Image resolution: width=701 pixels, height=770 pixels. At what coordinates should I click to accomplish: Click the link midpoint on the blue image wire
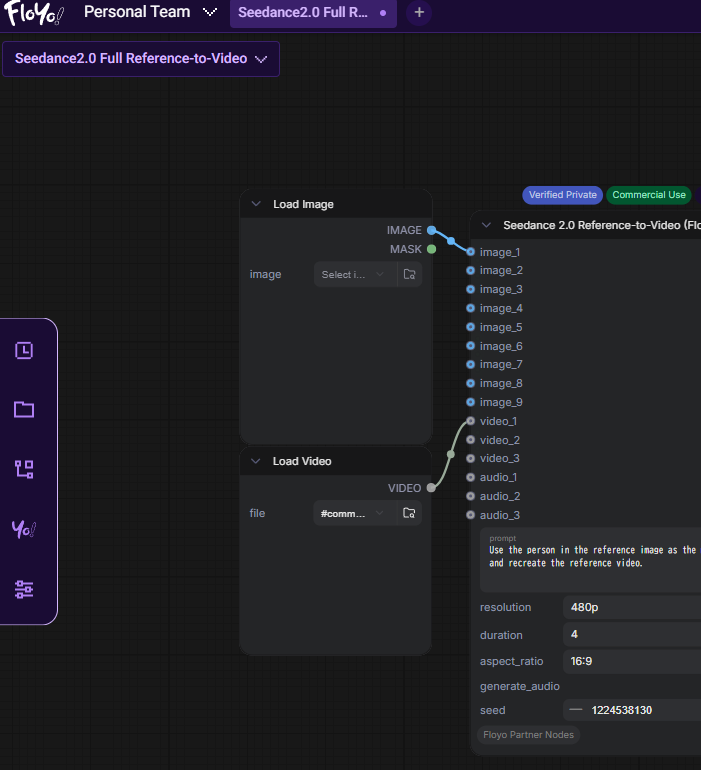pos(451,241)
